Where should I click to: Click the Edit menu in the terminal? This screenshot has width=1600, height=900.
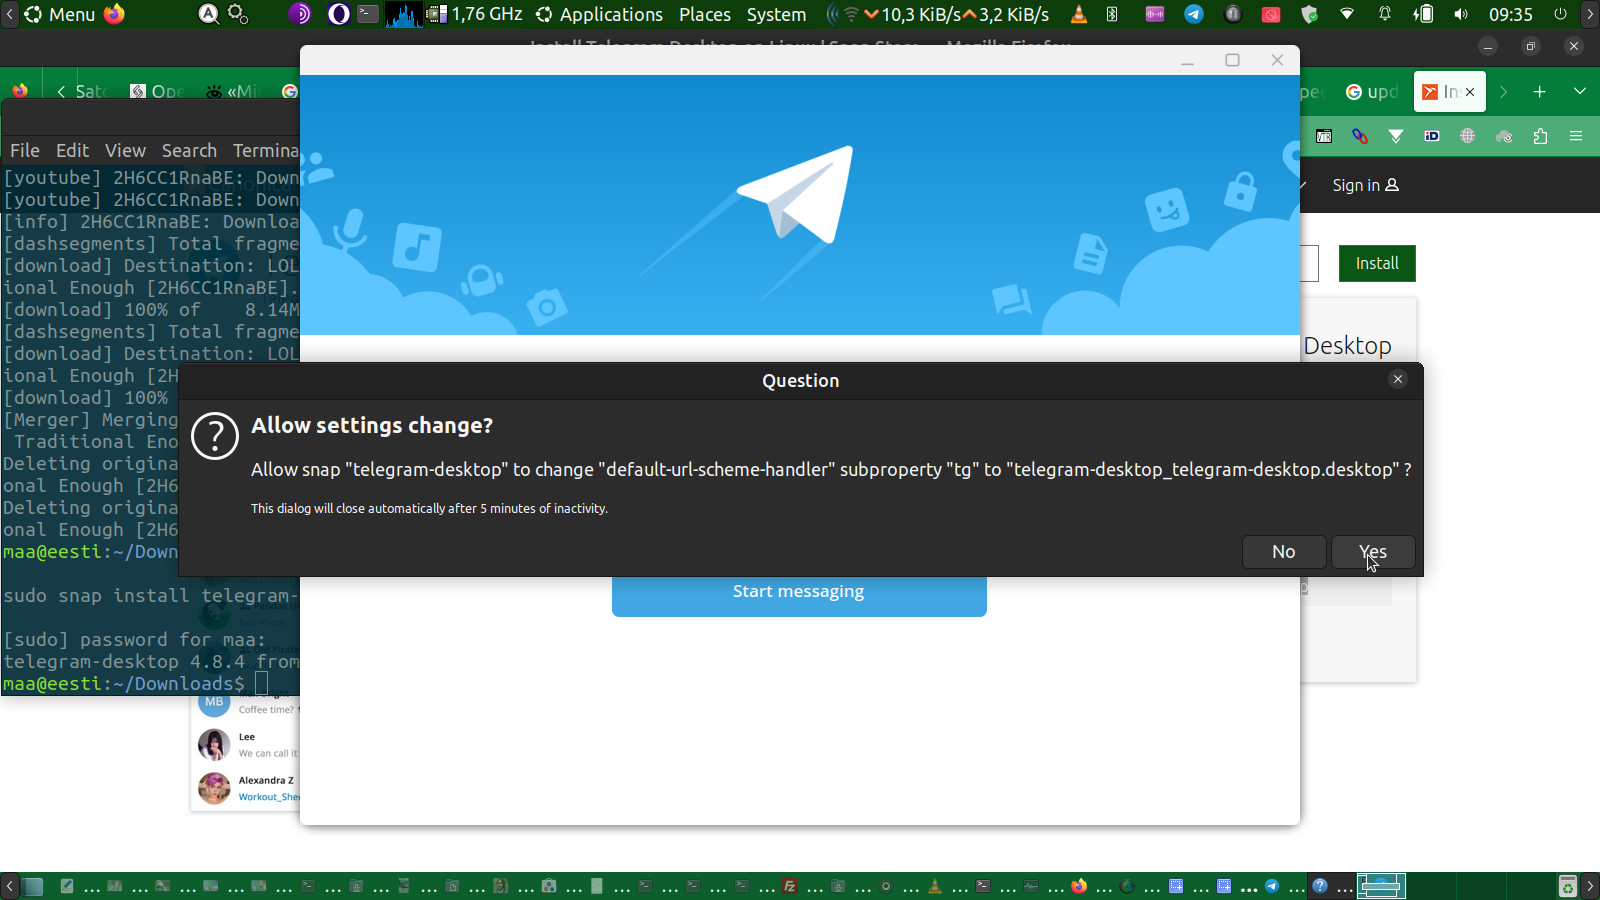72,150
